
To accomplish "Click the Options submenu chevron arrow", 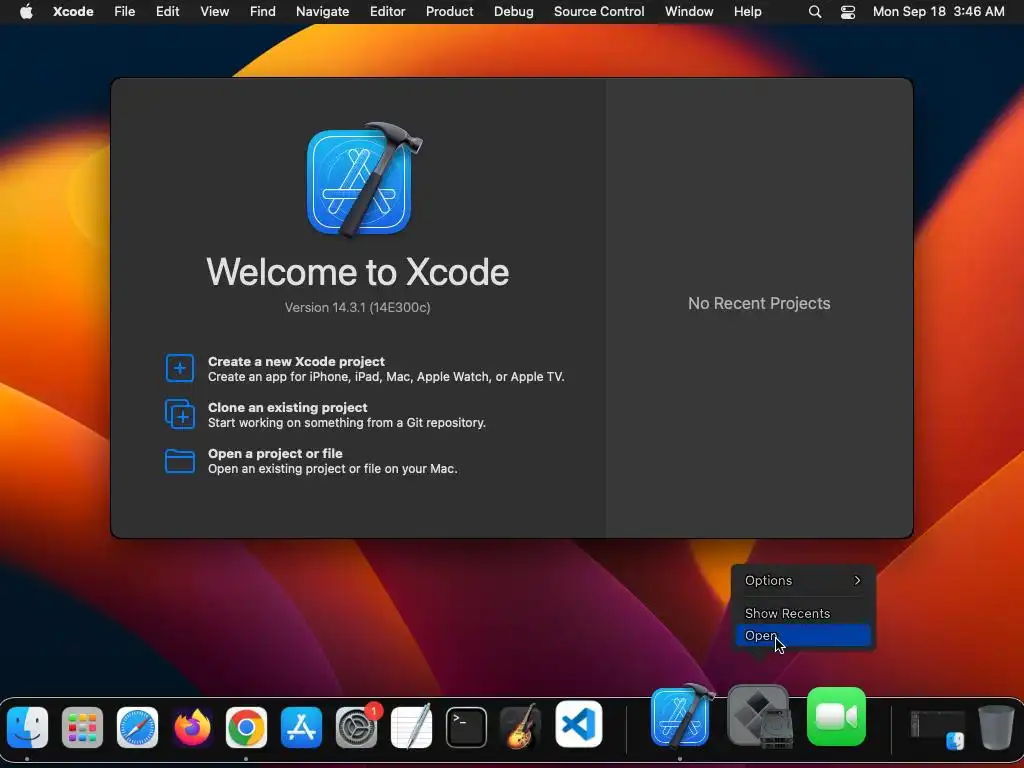I will pos(857,581).
